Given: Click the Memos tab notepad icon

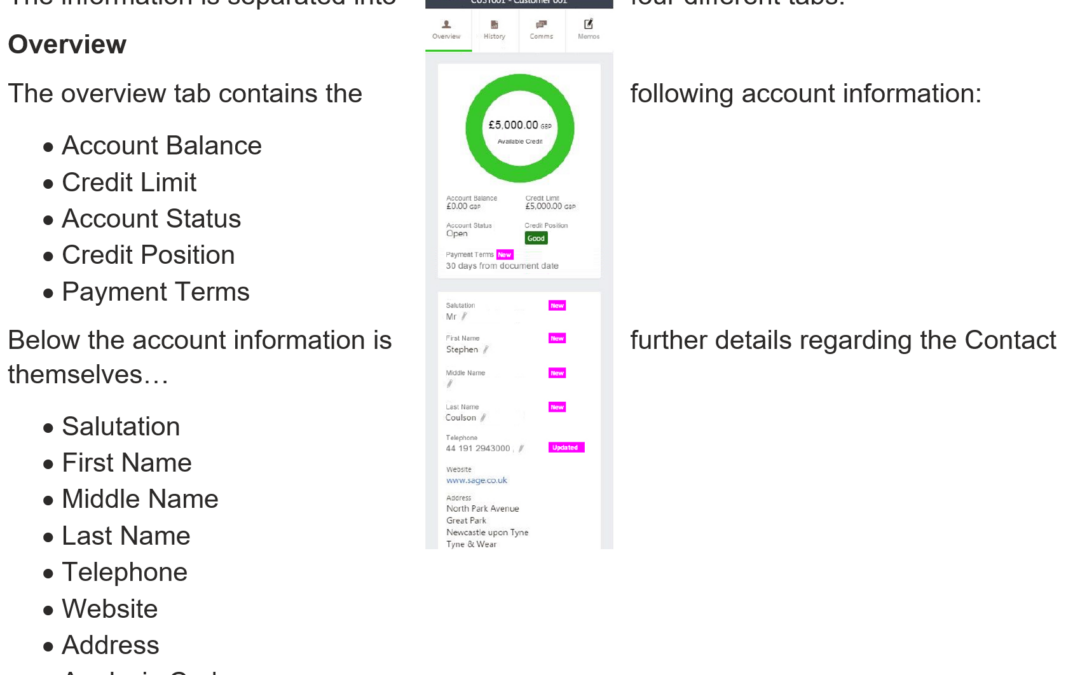Looking at the screenshot, I should coord(588,24).
